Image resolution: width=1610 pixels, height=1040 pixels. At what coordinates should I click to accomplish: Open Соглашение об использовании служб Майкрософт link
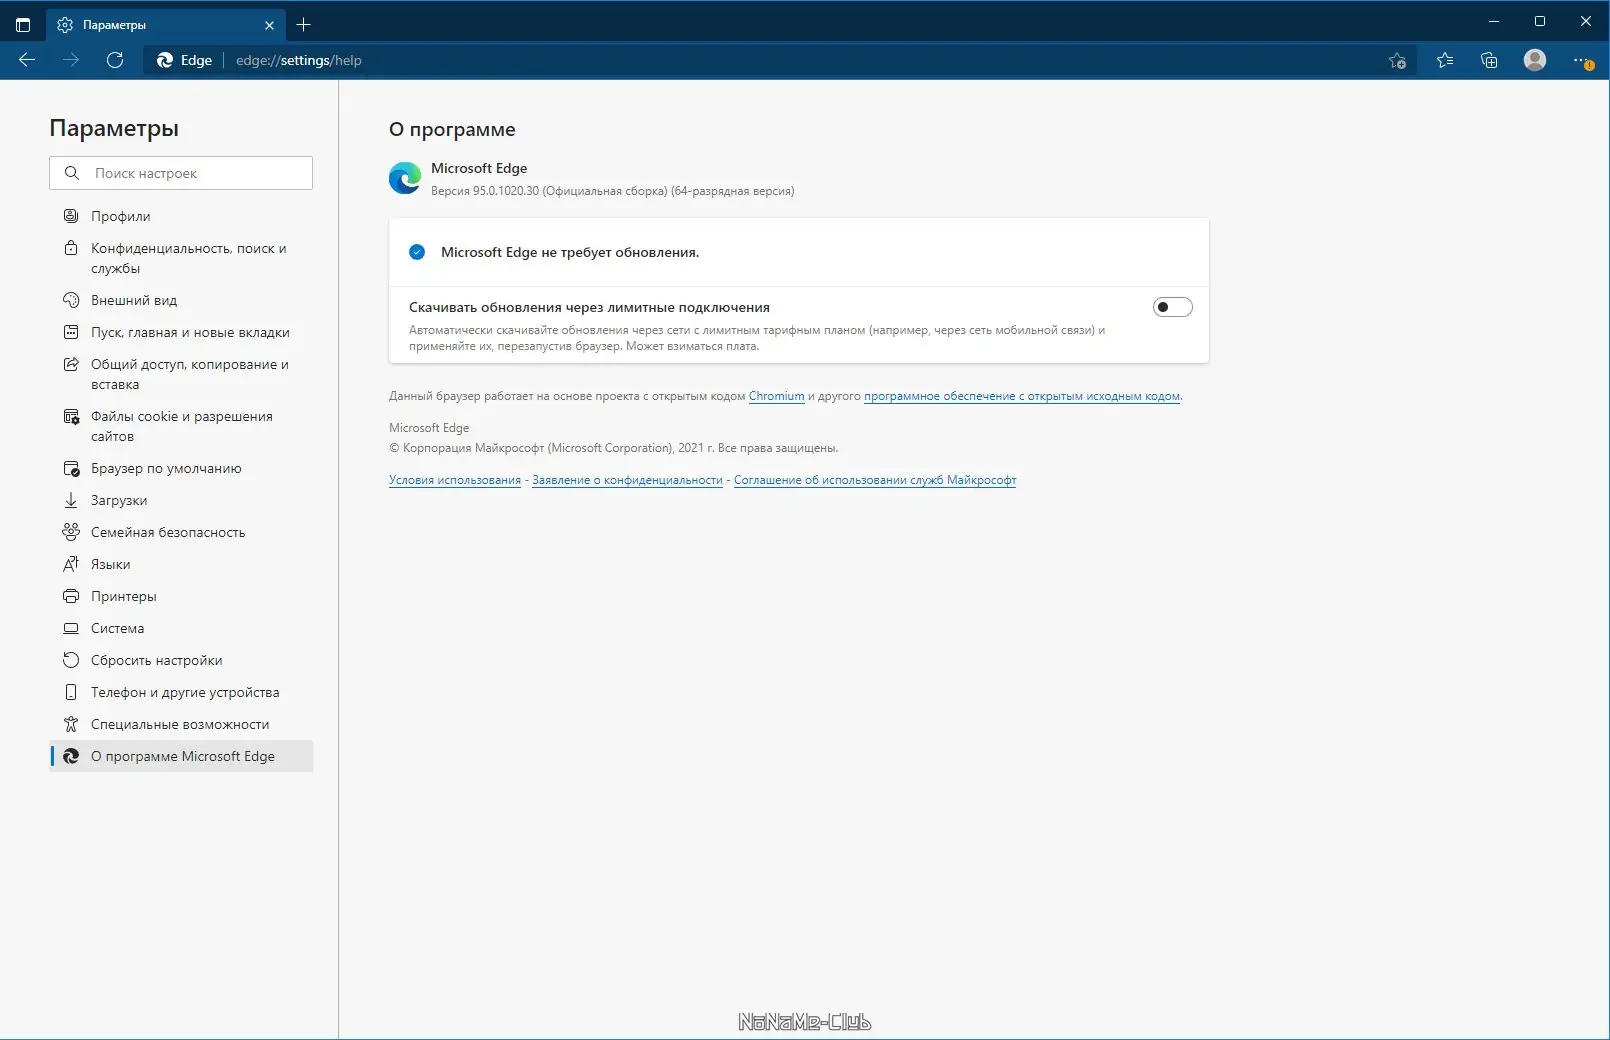[875, 480]
